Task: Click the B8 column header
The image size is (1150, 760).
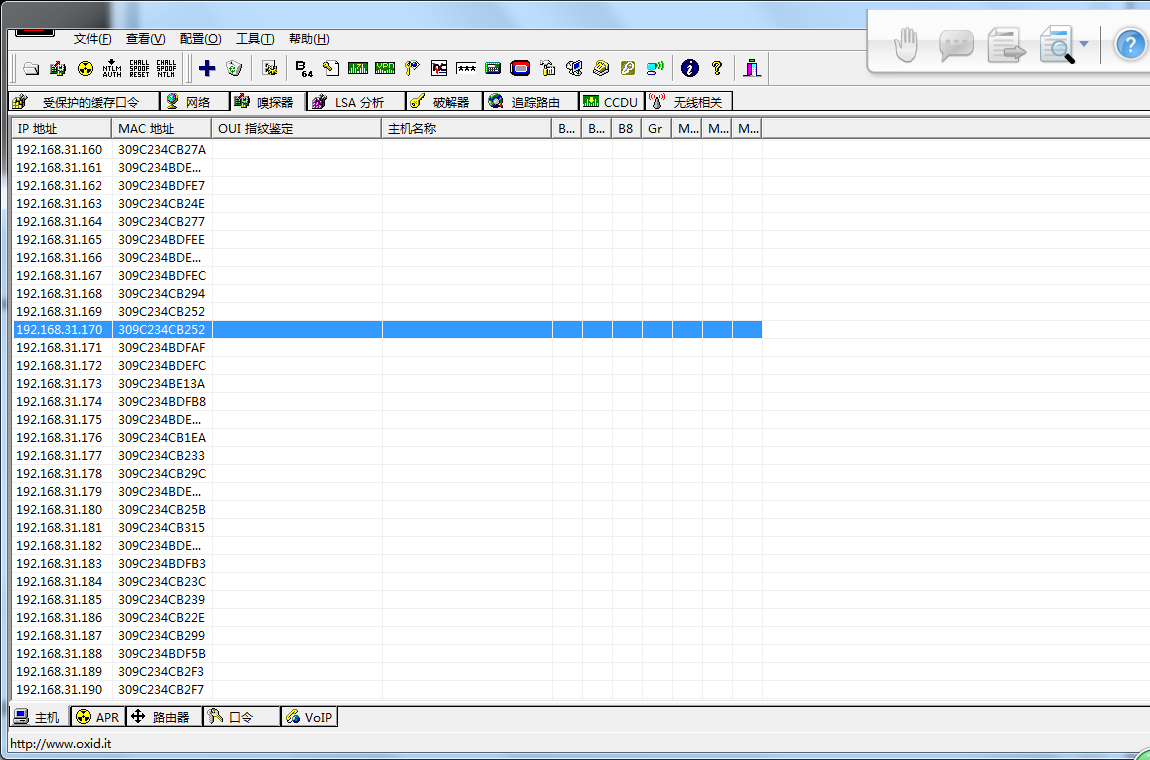Action: click(x=627, y=128)
